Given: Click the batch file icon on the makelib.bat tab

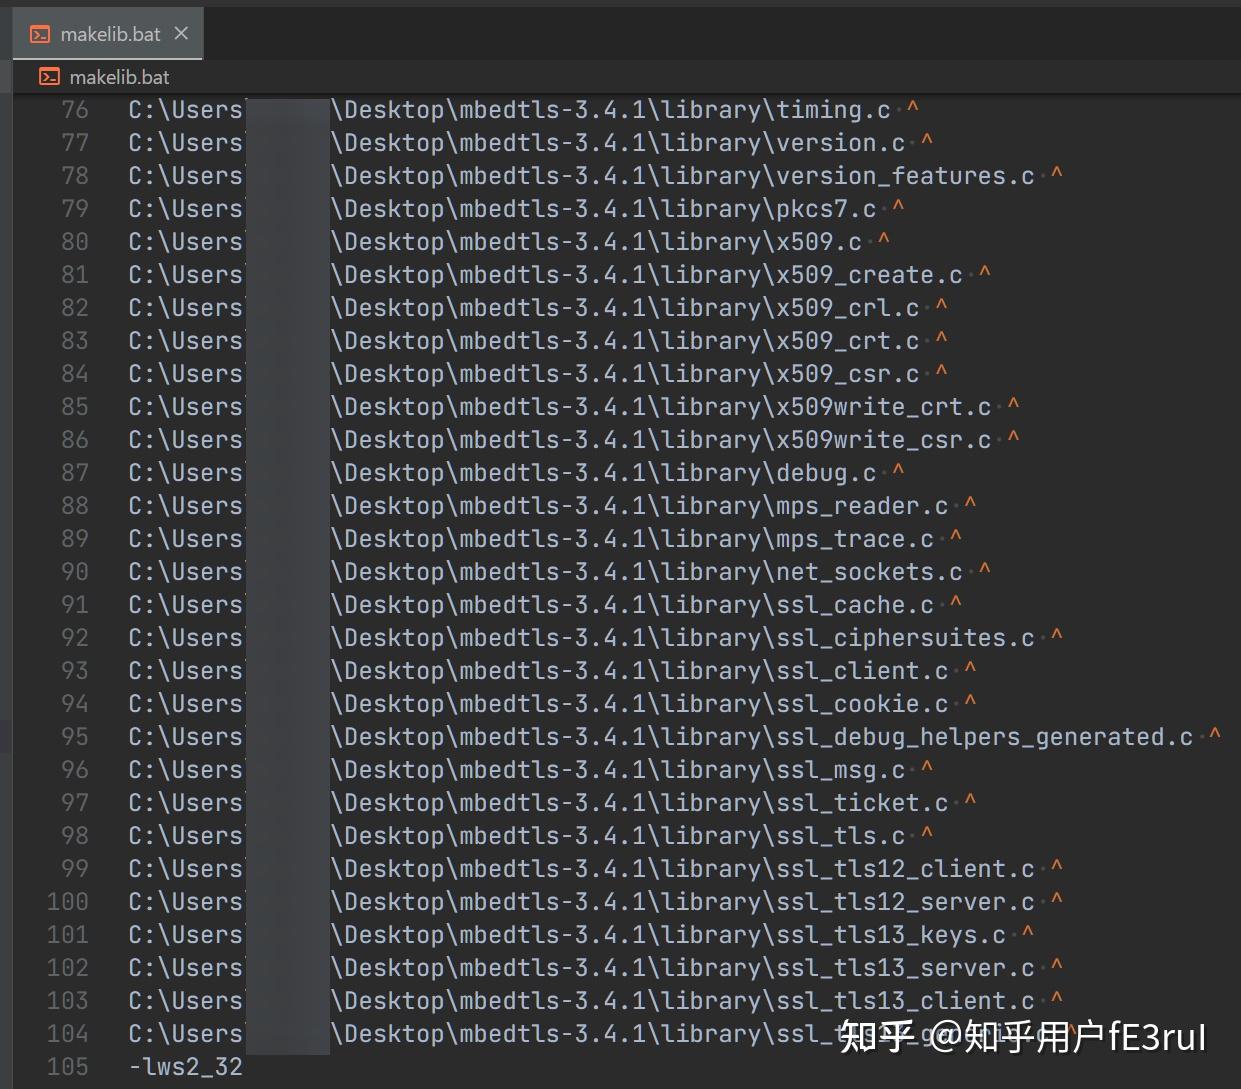Looking at the screenshot, I should (x=40, y=33).
